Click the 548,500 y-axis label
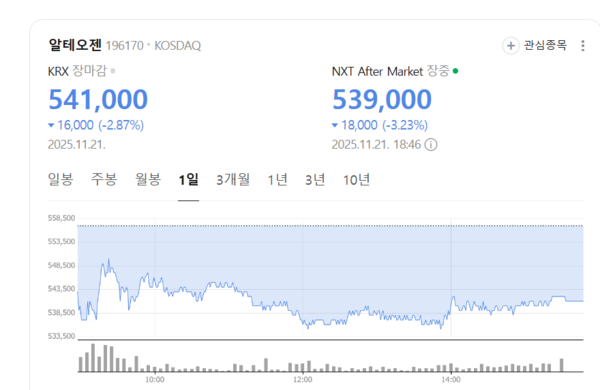This screenshot has width=600, height=390. pyautogui.click(x=61, y=266)
